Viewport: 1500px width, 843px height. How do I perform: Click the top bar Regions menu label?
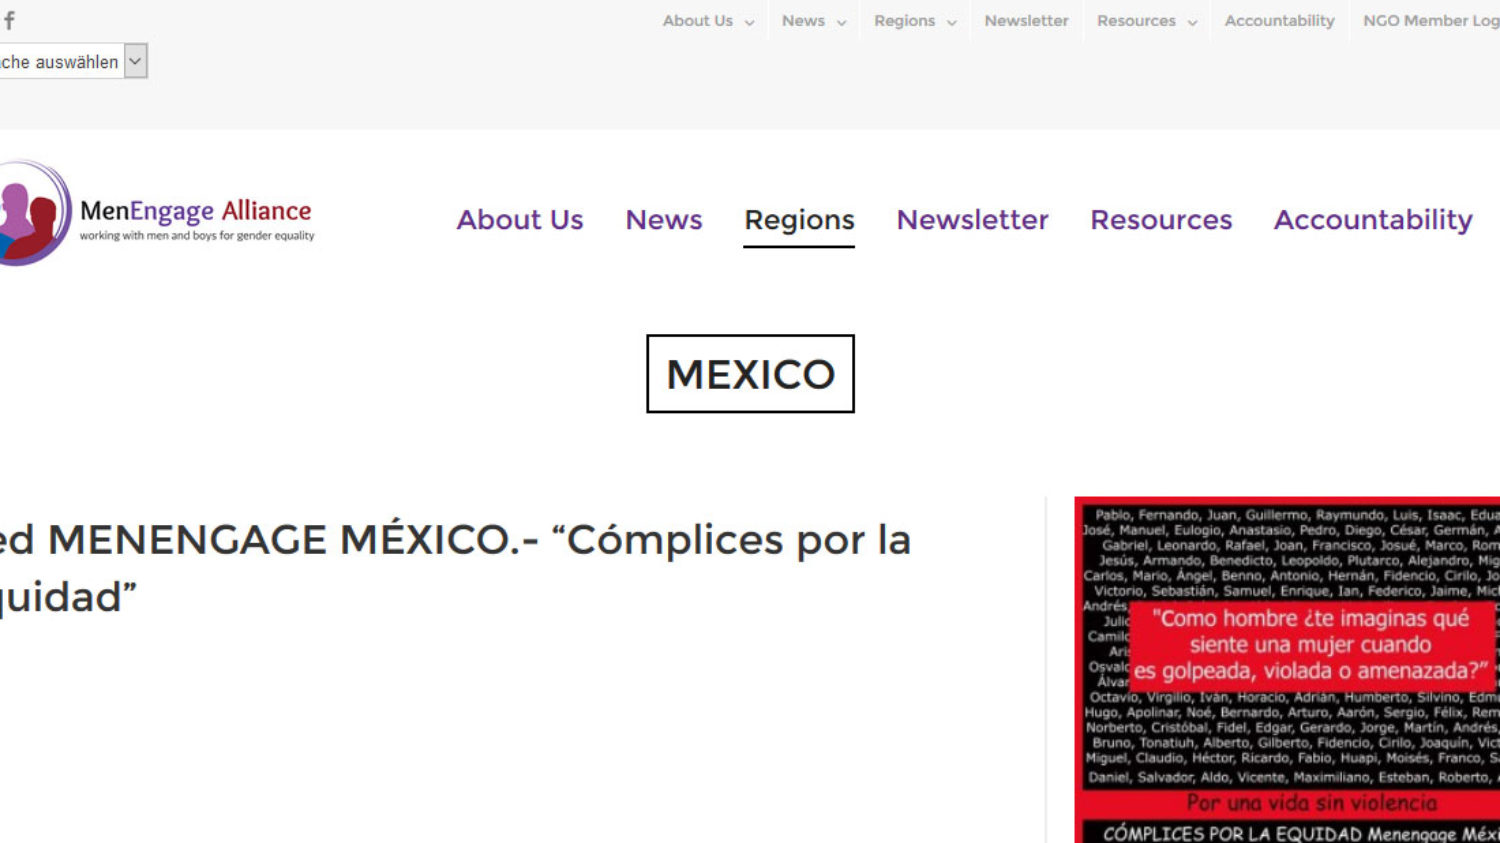pos(904,21)
